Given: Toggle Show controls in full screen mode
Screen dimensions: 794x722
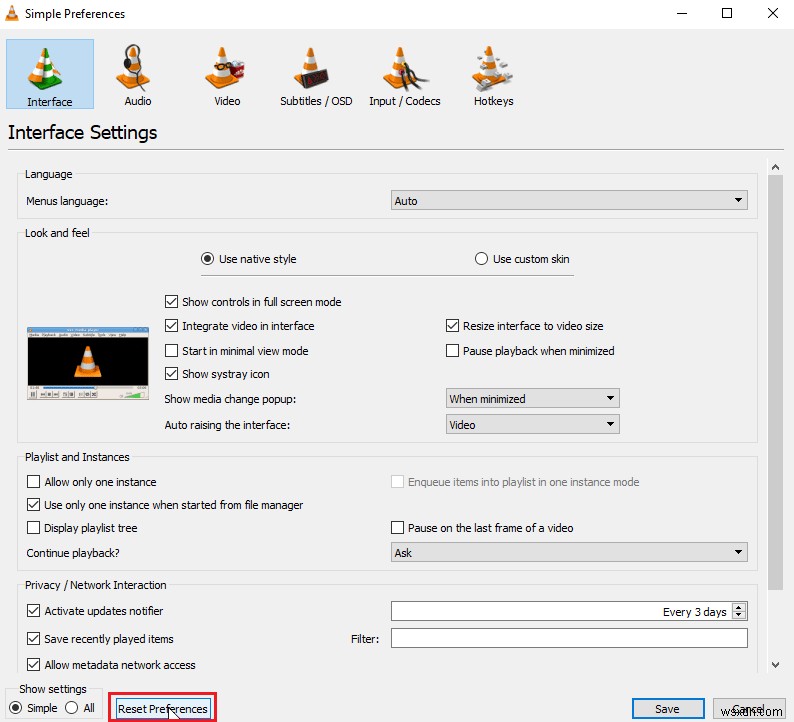Looking at the screenshot, I should coord(253,302).
